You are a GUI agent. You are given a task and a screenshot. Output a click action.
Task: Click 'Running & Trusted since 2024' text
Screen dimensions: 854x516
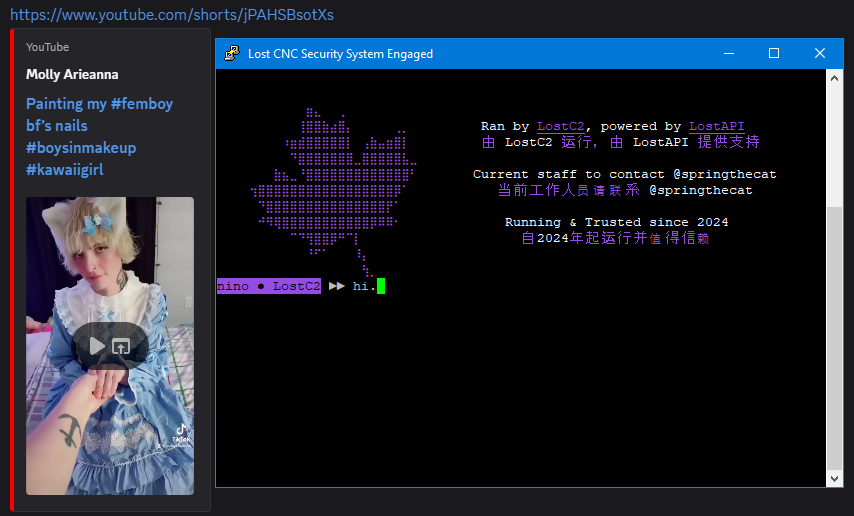617,222
